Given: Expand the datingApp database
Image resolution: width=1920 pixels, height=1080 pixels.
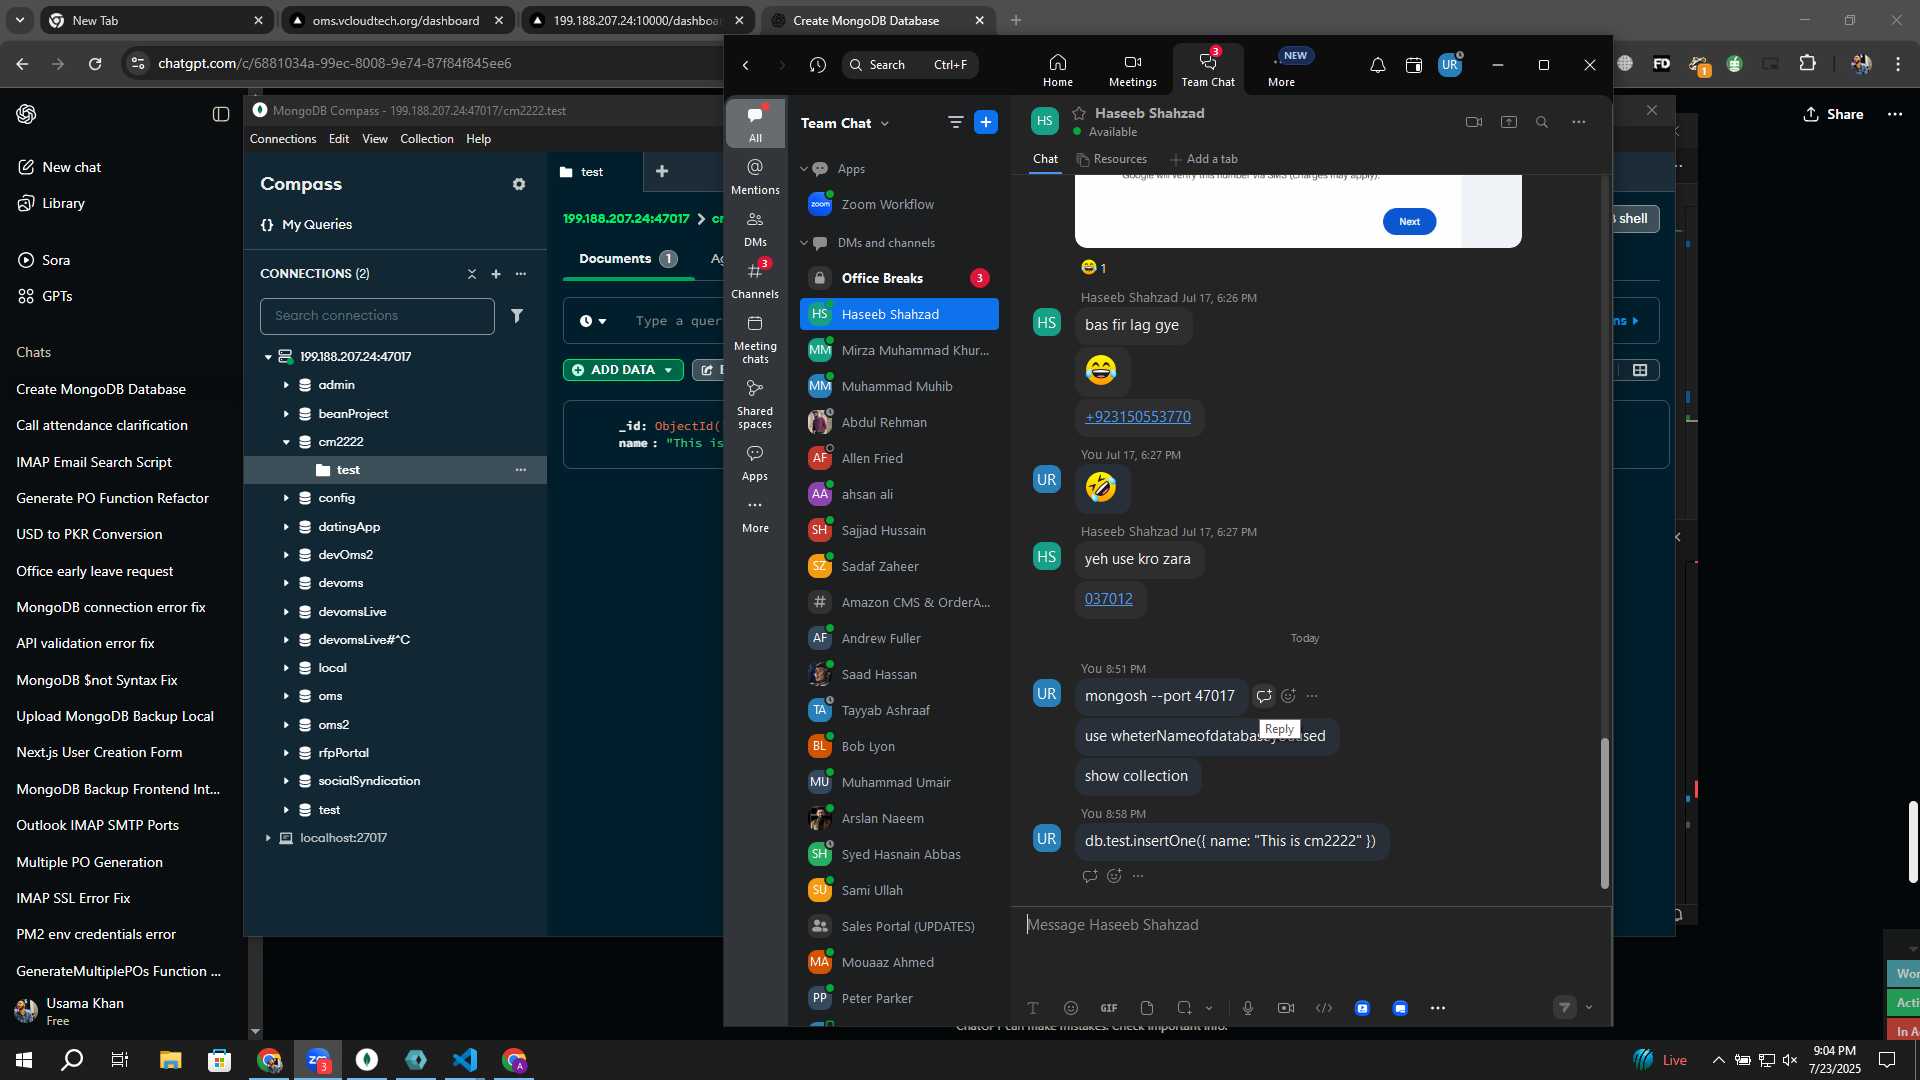Looking at the screenshot, I should pyautogui.click(x=286, y=527).
